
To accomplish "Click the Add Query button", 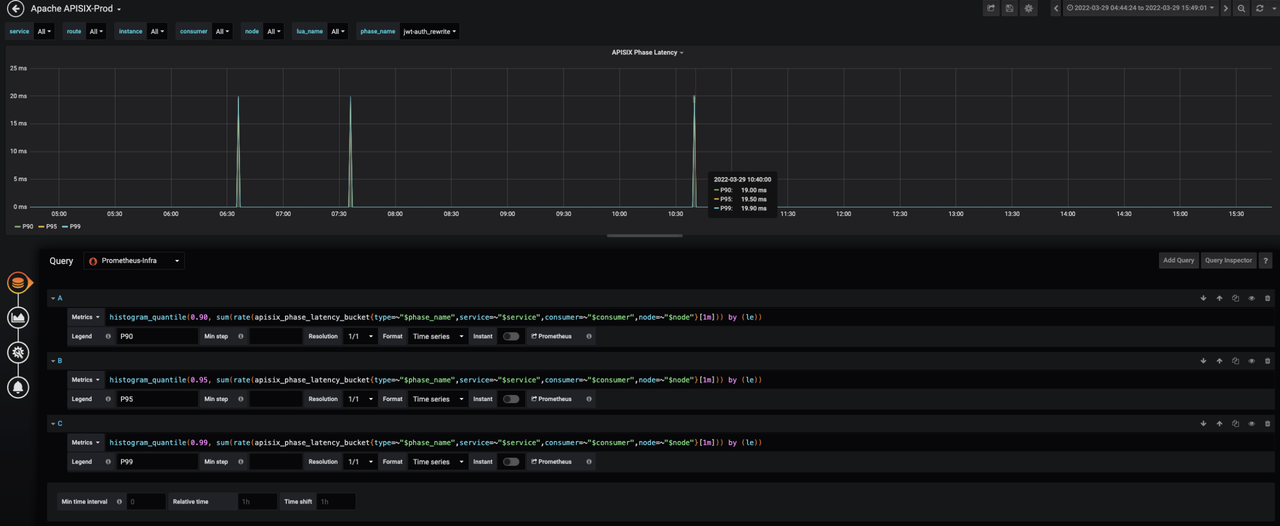I will 1178,260.
